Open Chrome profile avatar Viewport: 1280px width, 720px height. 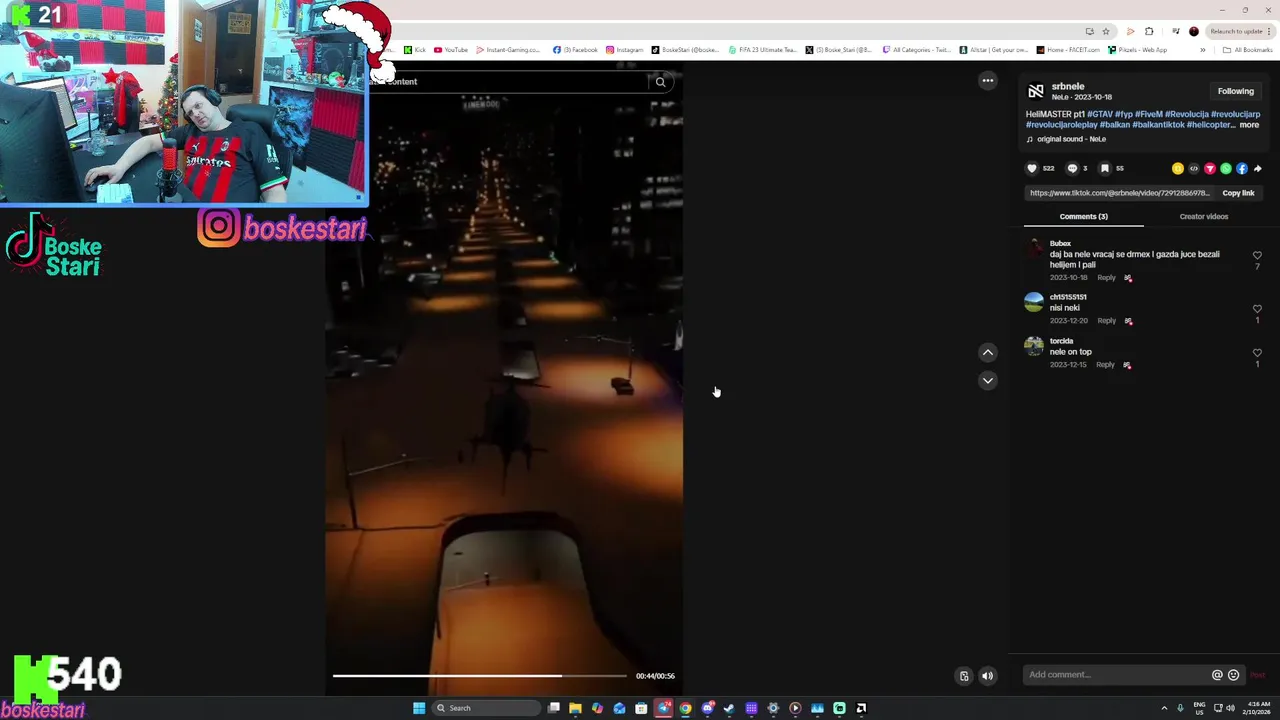pos(1193,31)
